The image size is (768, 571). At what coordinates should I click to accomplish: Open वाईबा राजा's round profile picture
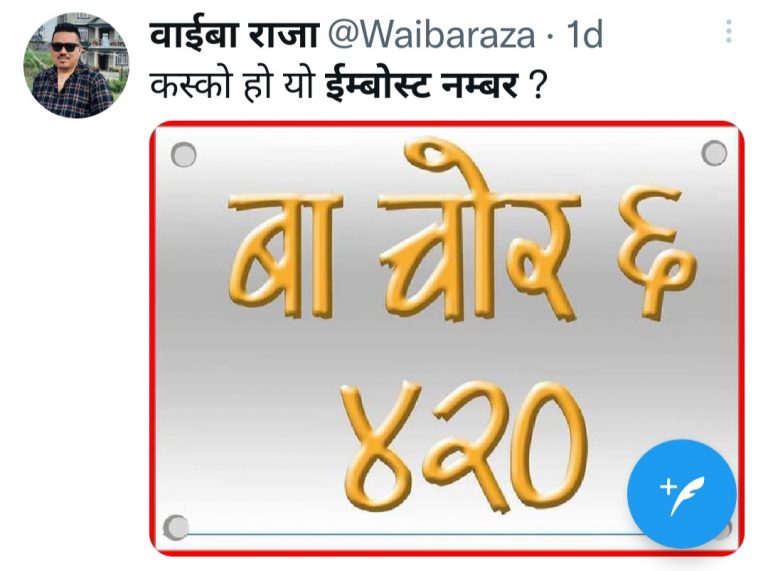pyautogui.click(x=76, y=65)
